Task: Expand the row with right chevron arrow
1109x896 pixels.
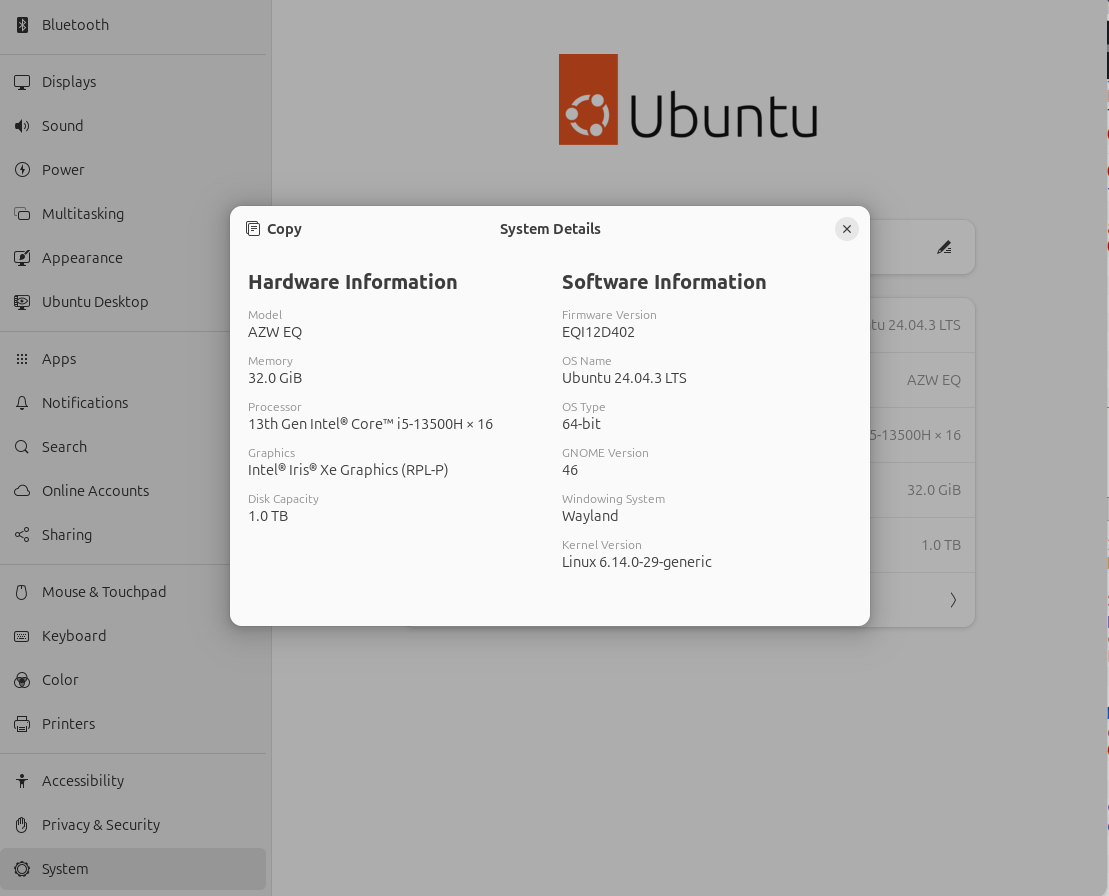Action: pyautogui.click(x=952, y=600)
